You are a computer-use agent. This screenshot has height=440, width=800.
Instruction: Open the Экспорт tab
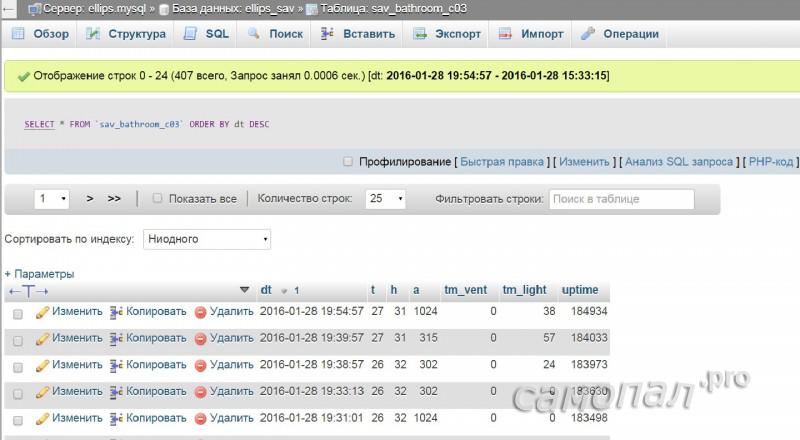[x=447, y=33]
